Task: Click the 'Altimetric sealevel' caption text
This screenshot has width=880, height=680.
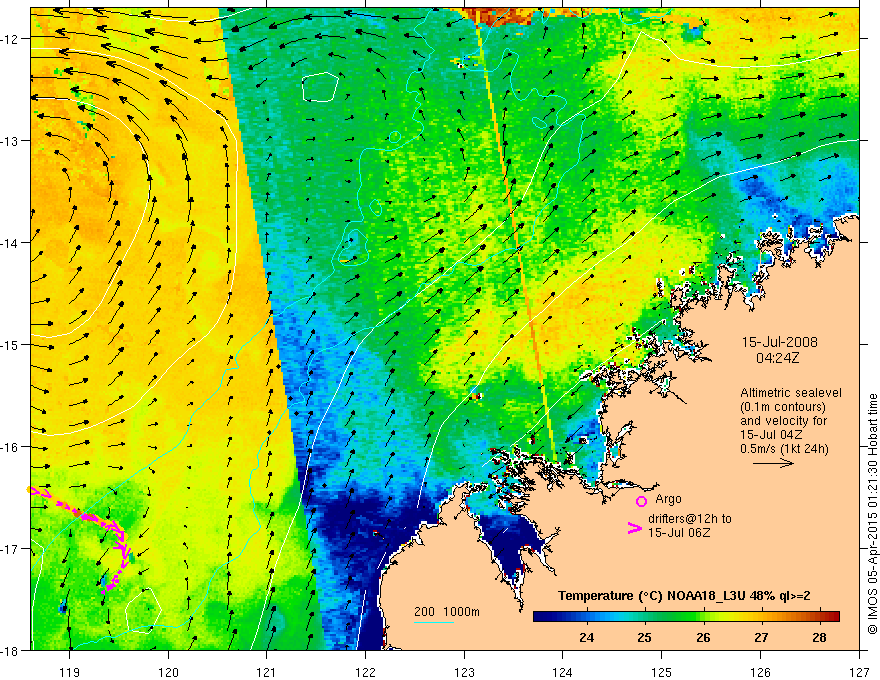Action: (x=791, y=393)
